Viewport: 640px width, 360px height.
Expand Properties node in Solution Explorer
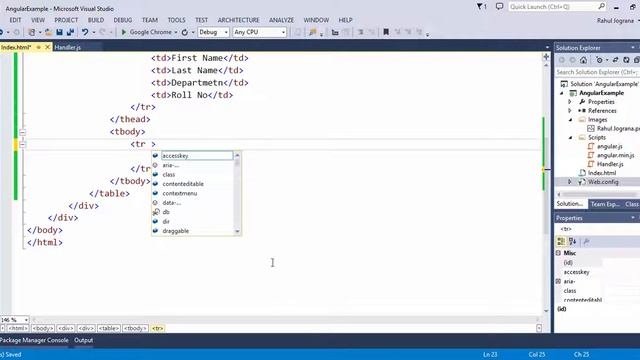pos(570,102)
